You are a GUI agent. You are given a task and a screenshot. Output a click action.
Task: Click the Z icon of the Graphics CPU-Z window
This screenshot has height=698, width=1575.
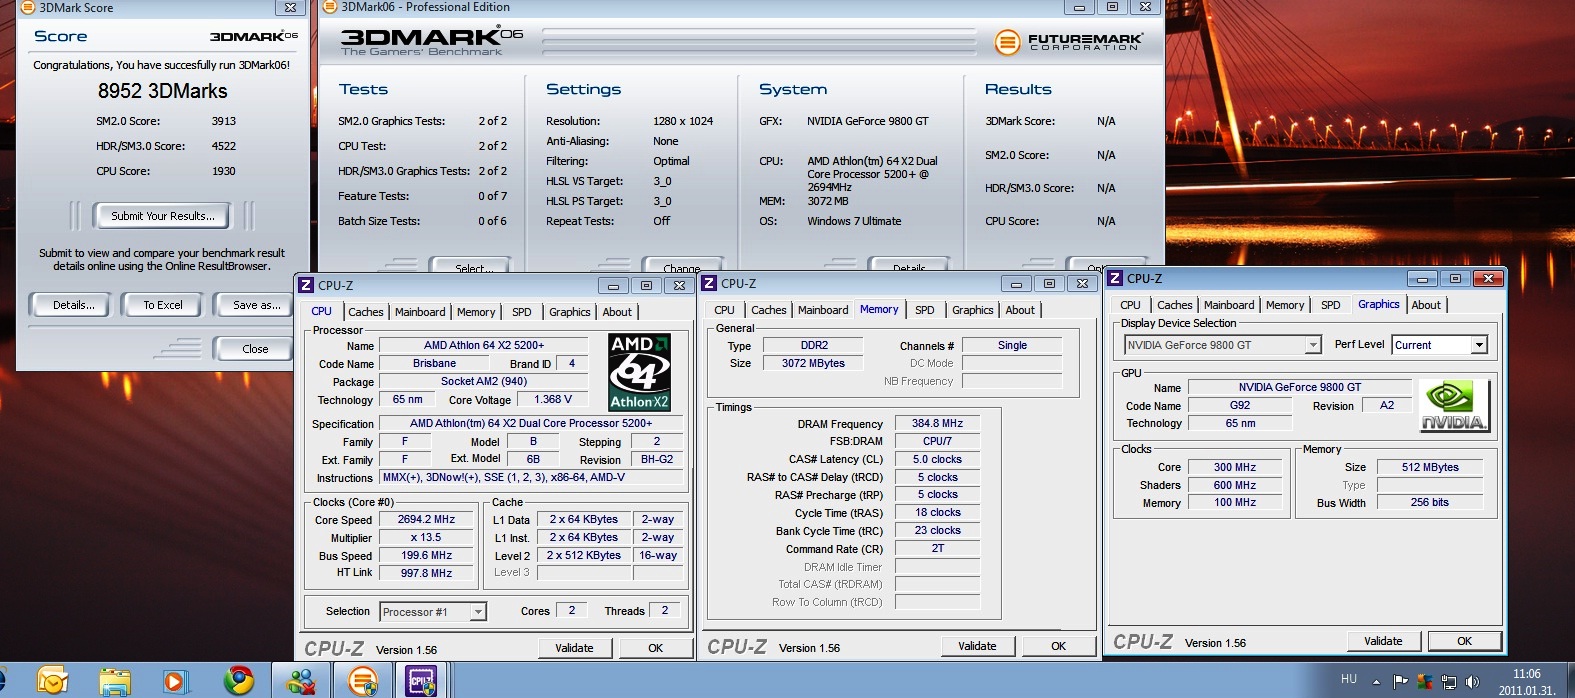tap(1115, 278)
